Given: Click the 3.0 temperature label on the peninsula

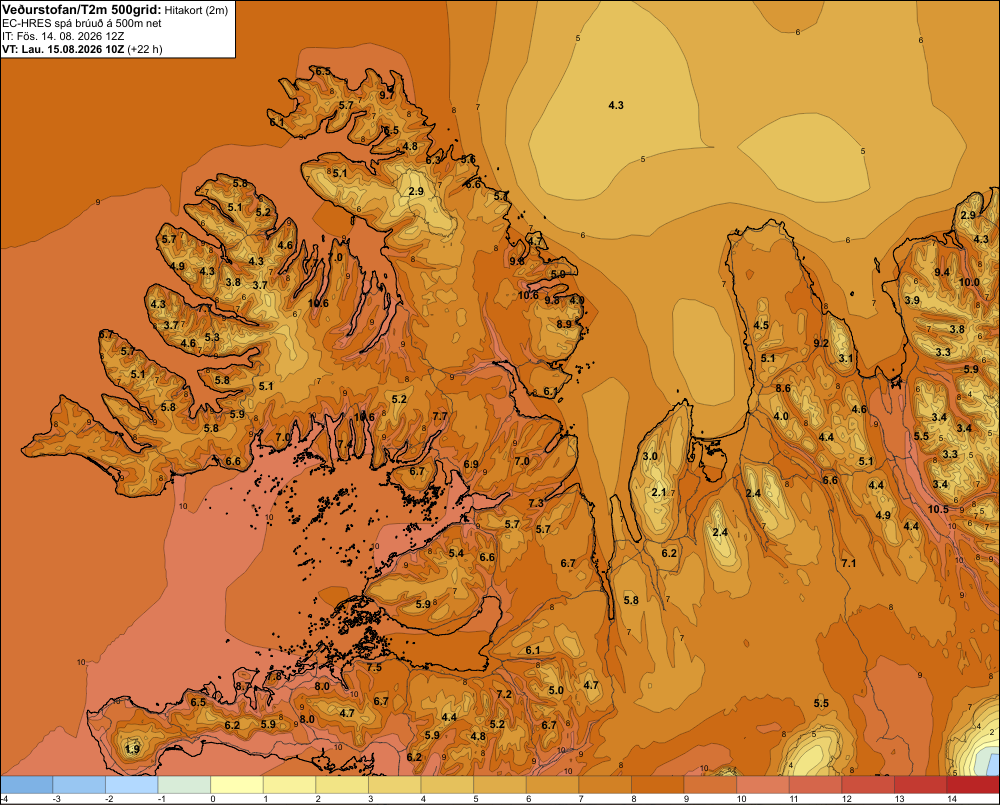Looking at the screenshot, I should tap(650, 456).
